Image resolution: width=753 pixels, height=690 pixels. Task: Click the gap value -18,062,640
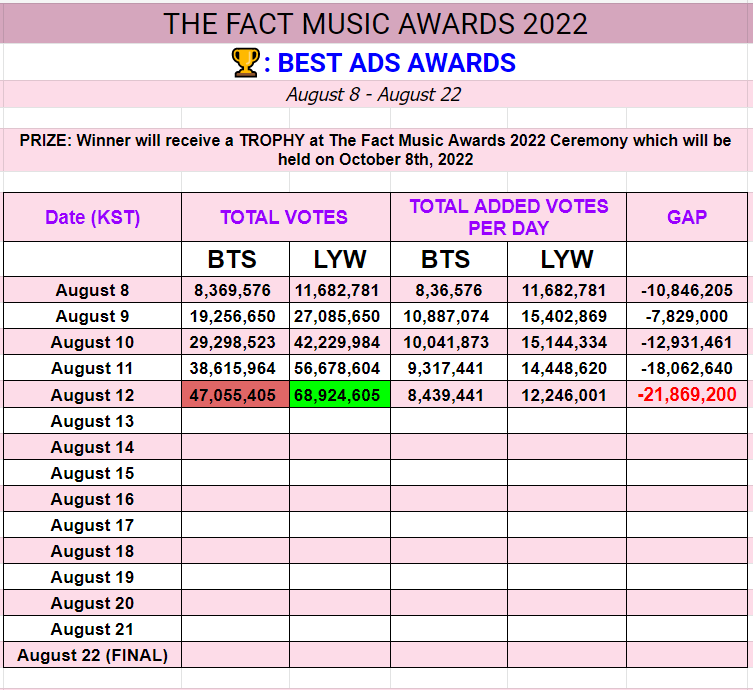[687, 368]
